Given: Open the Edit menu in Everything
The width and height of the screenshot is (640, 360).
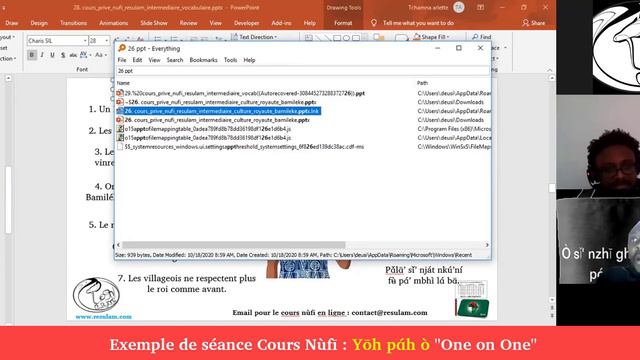Looking at the screenshot, I should [137, 60].
